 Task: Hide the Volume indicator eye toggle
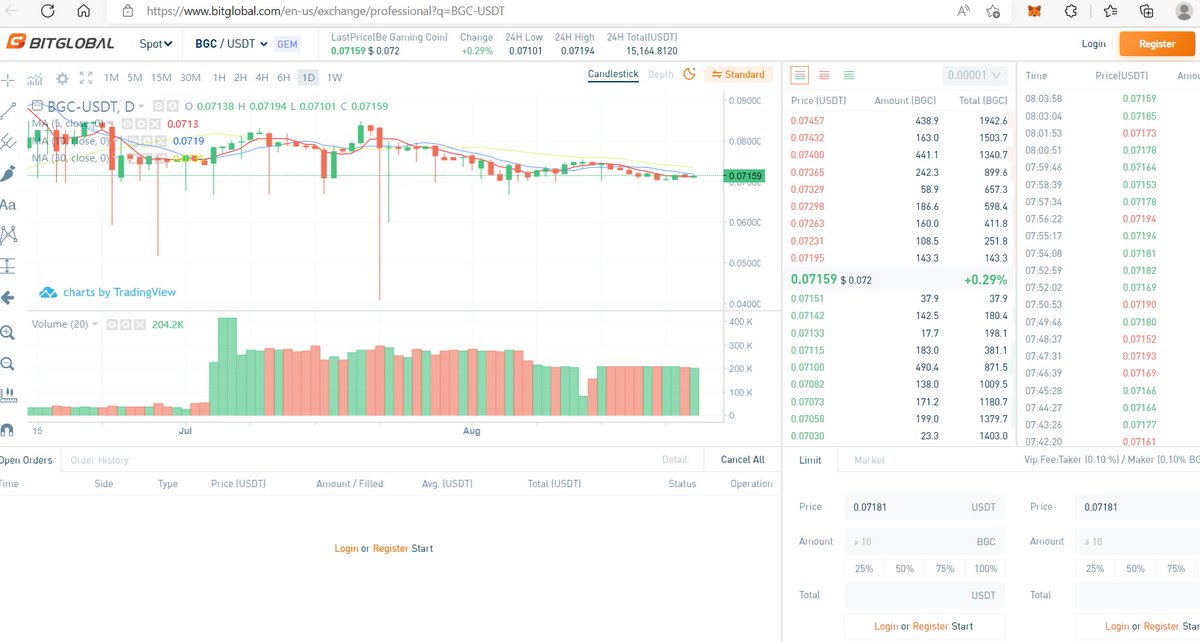[112, 324]
